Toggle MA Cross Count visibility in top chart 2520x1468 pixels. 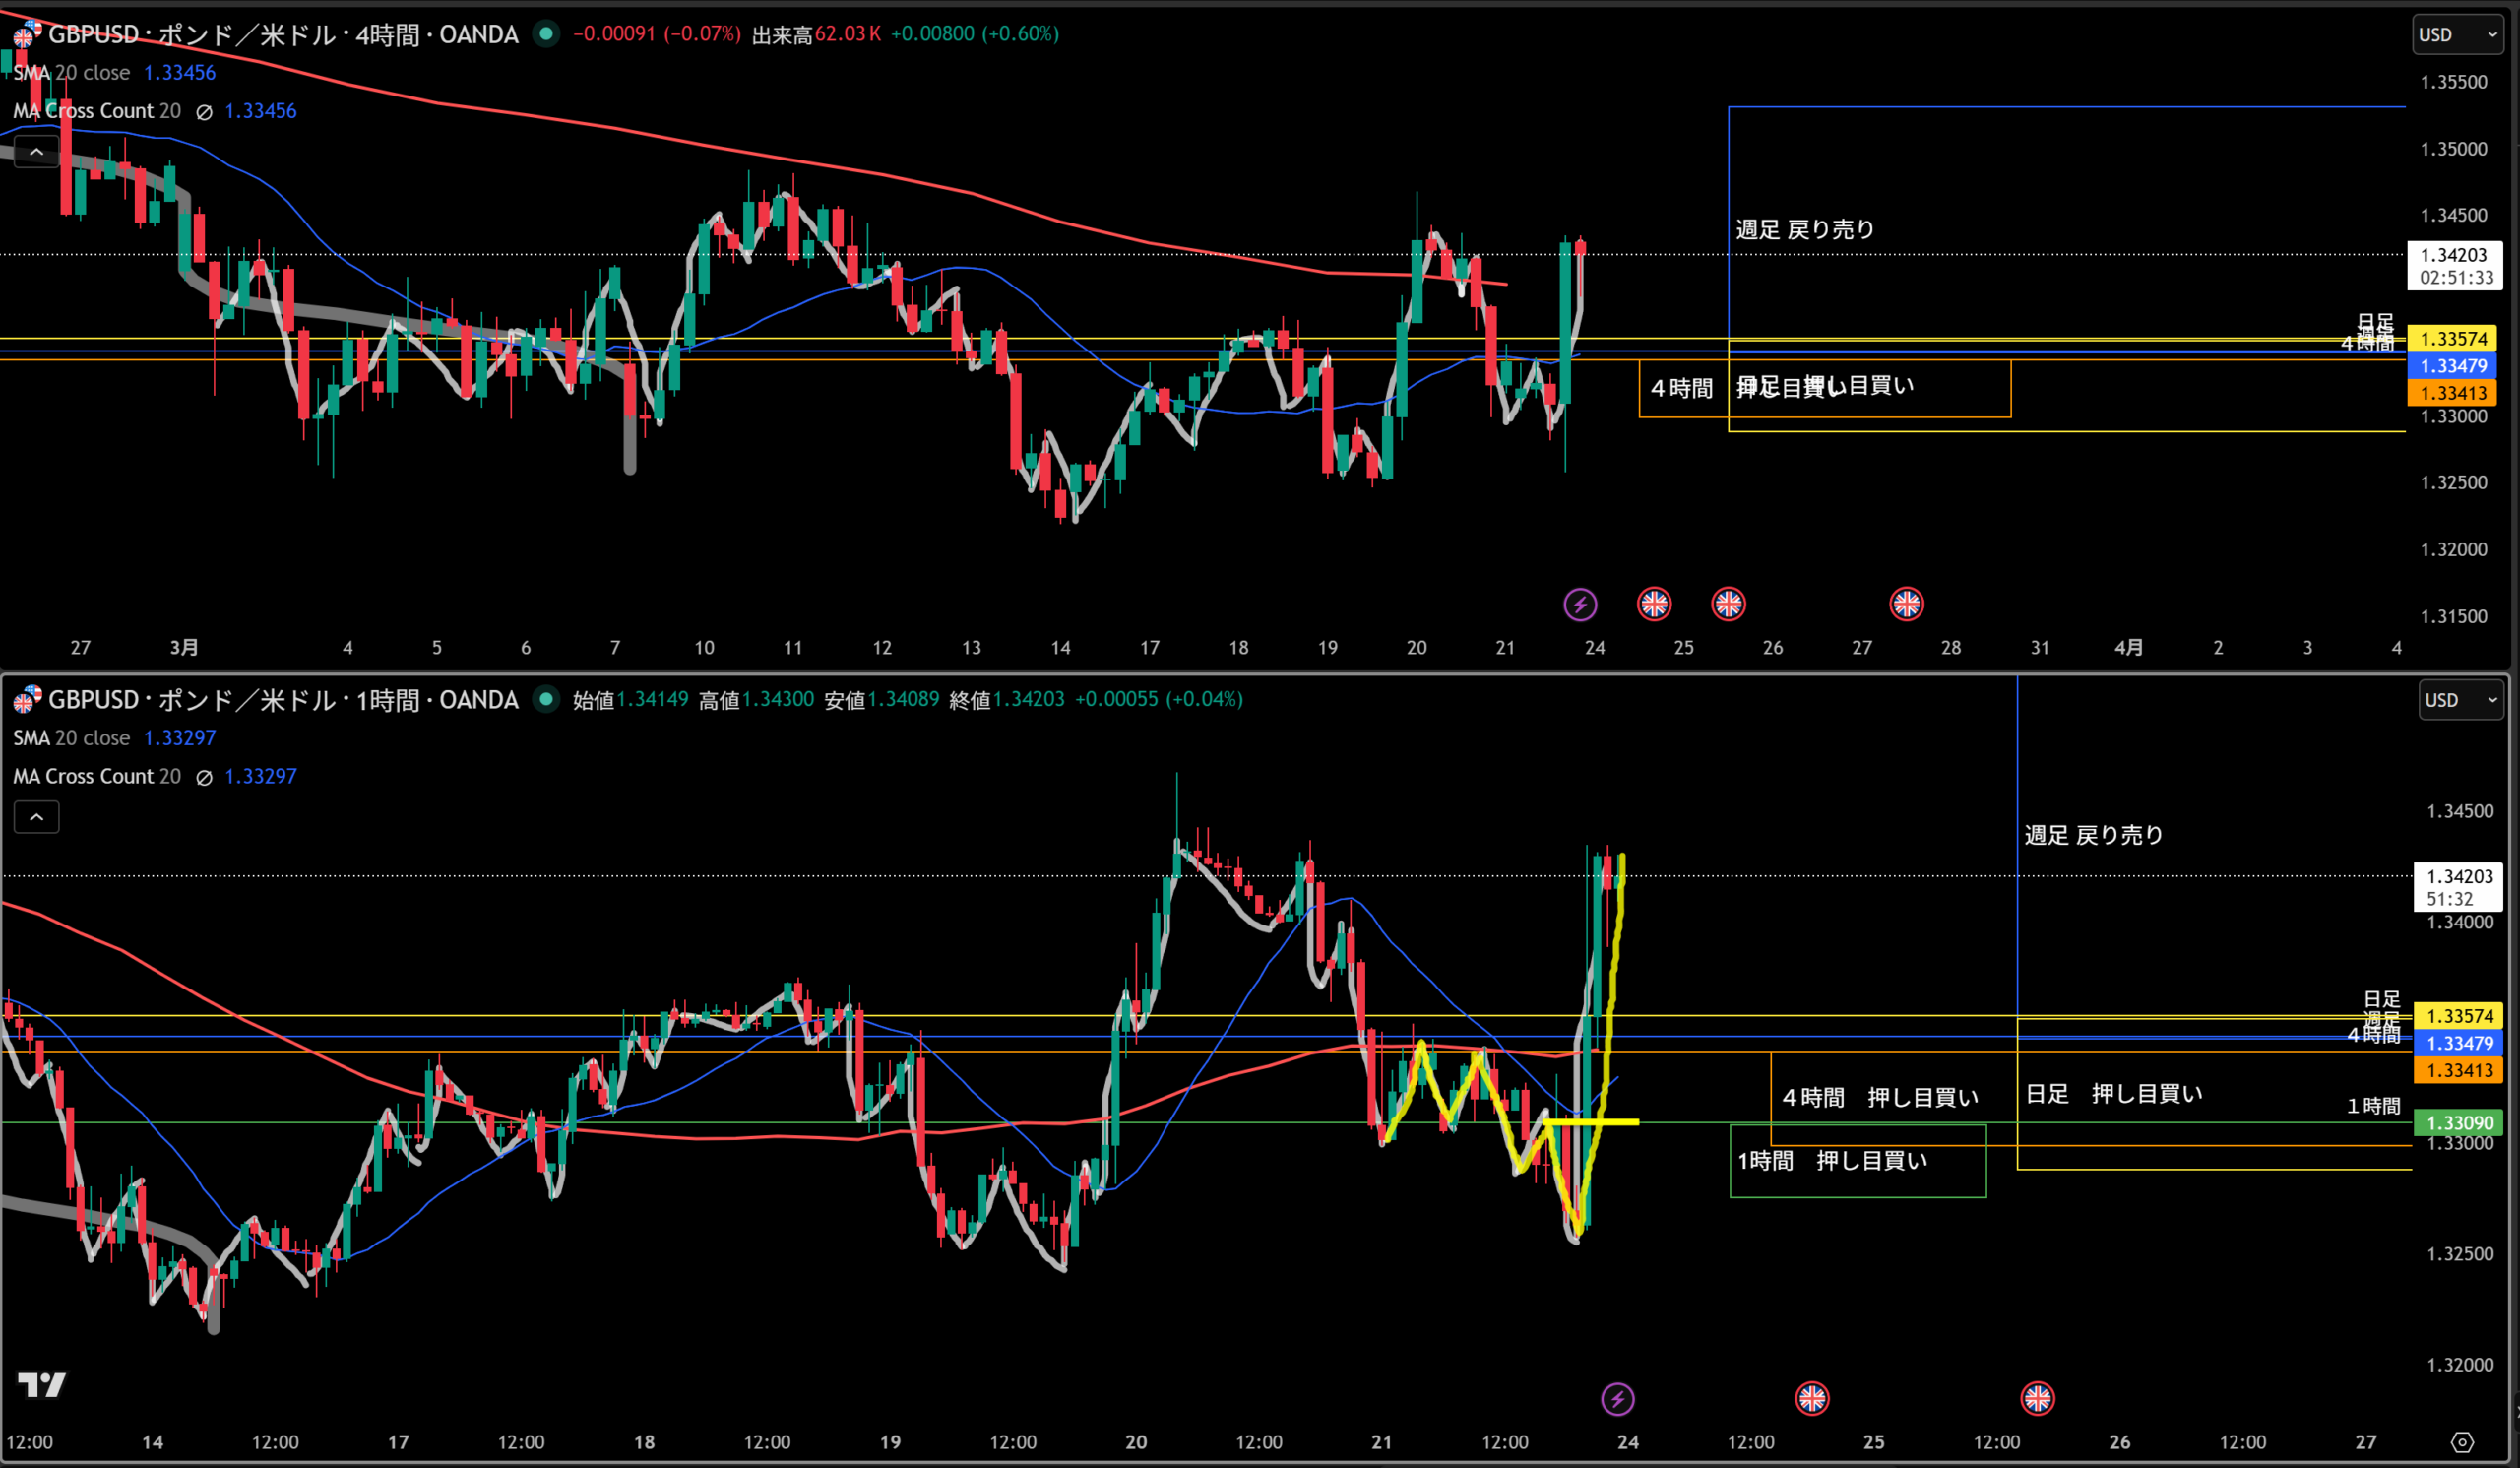tap(204, 112)
